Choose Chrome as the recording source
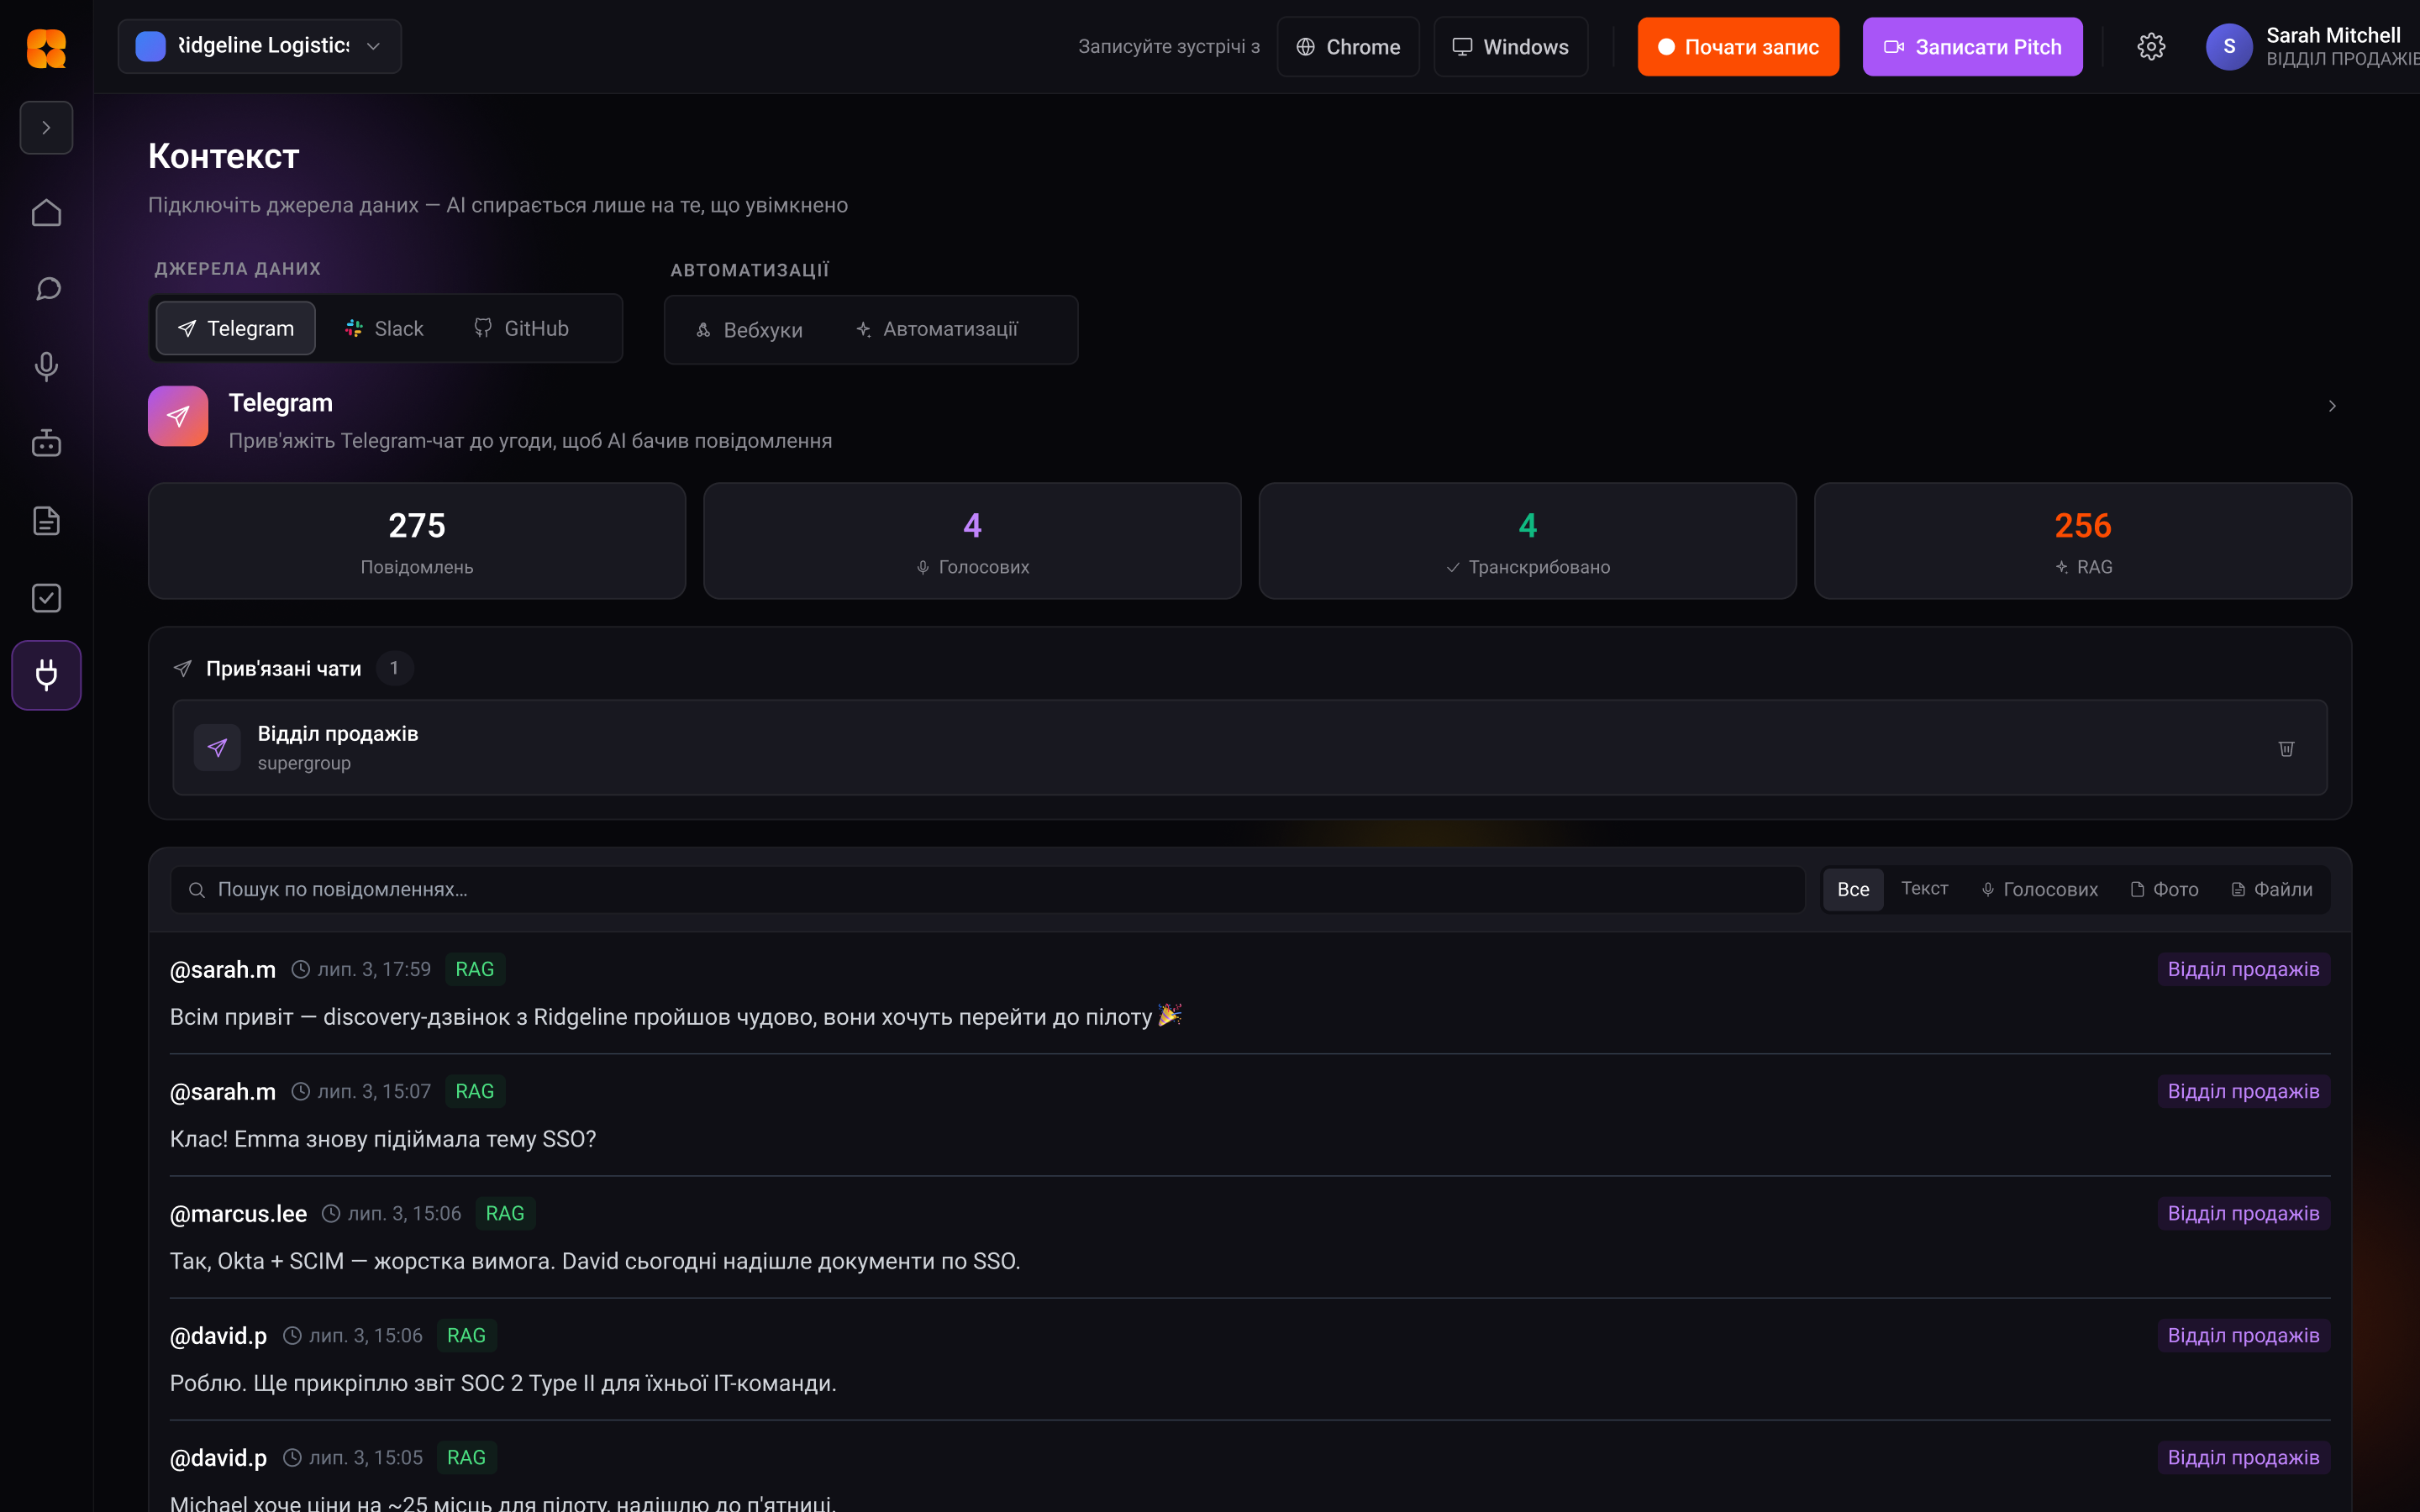Image resolution: width=2420 pixels, height=1512 pixels. [1348, 47]
